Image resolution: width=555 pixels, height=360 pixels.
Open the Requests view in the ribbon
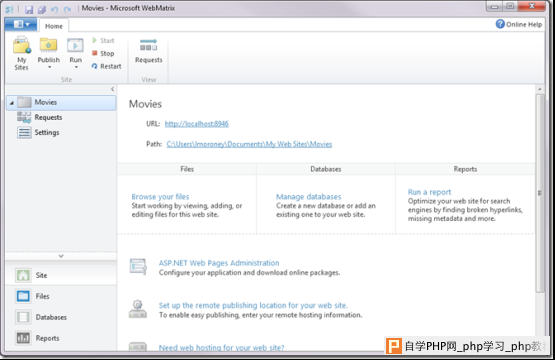[149, 51]
